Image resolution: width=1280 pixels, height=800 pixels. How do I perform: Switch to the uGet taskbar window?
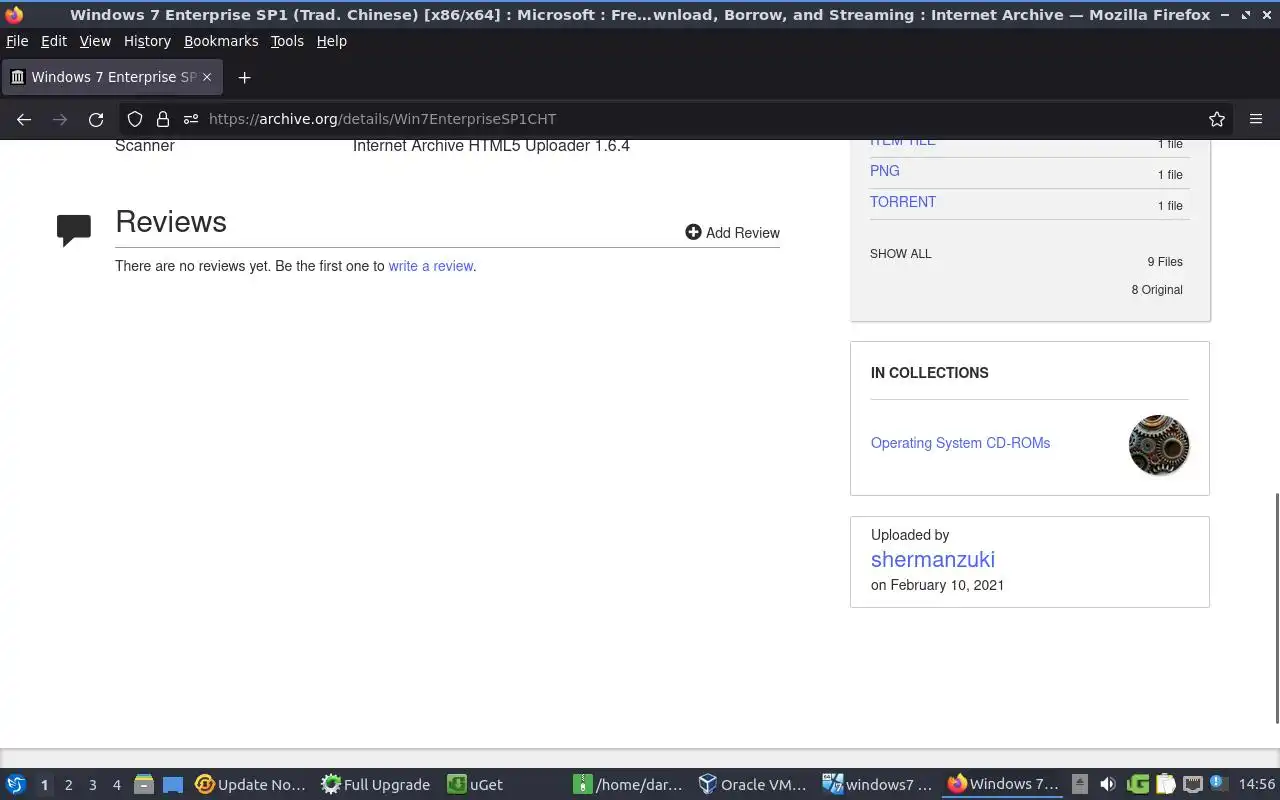[x=475, y=785]
